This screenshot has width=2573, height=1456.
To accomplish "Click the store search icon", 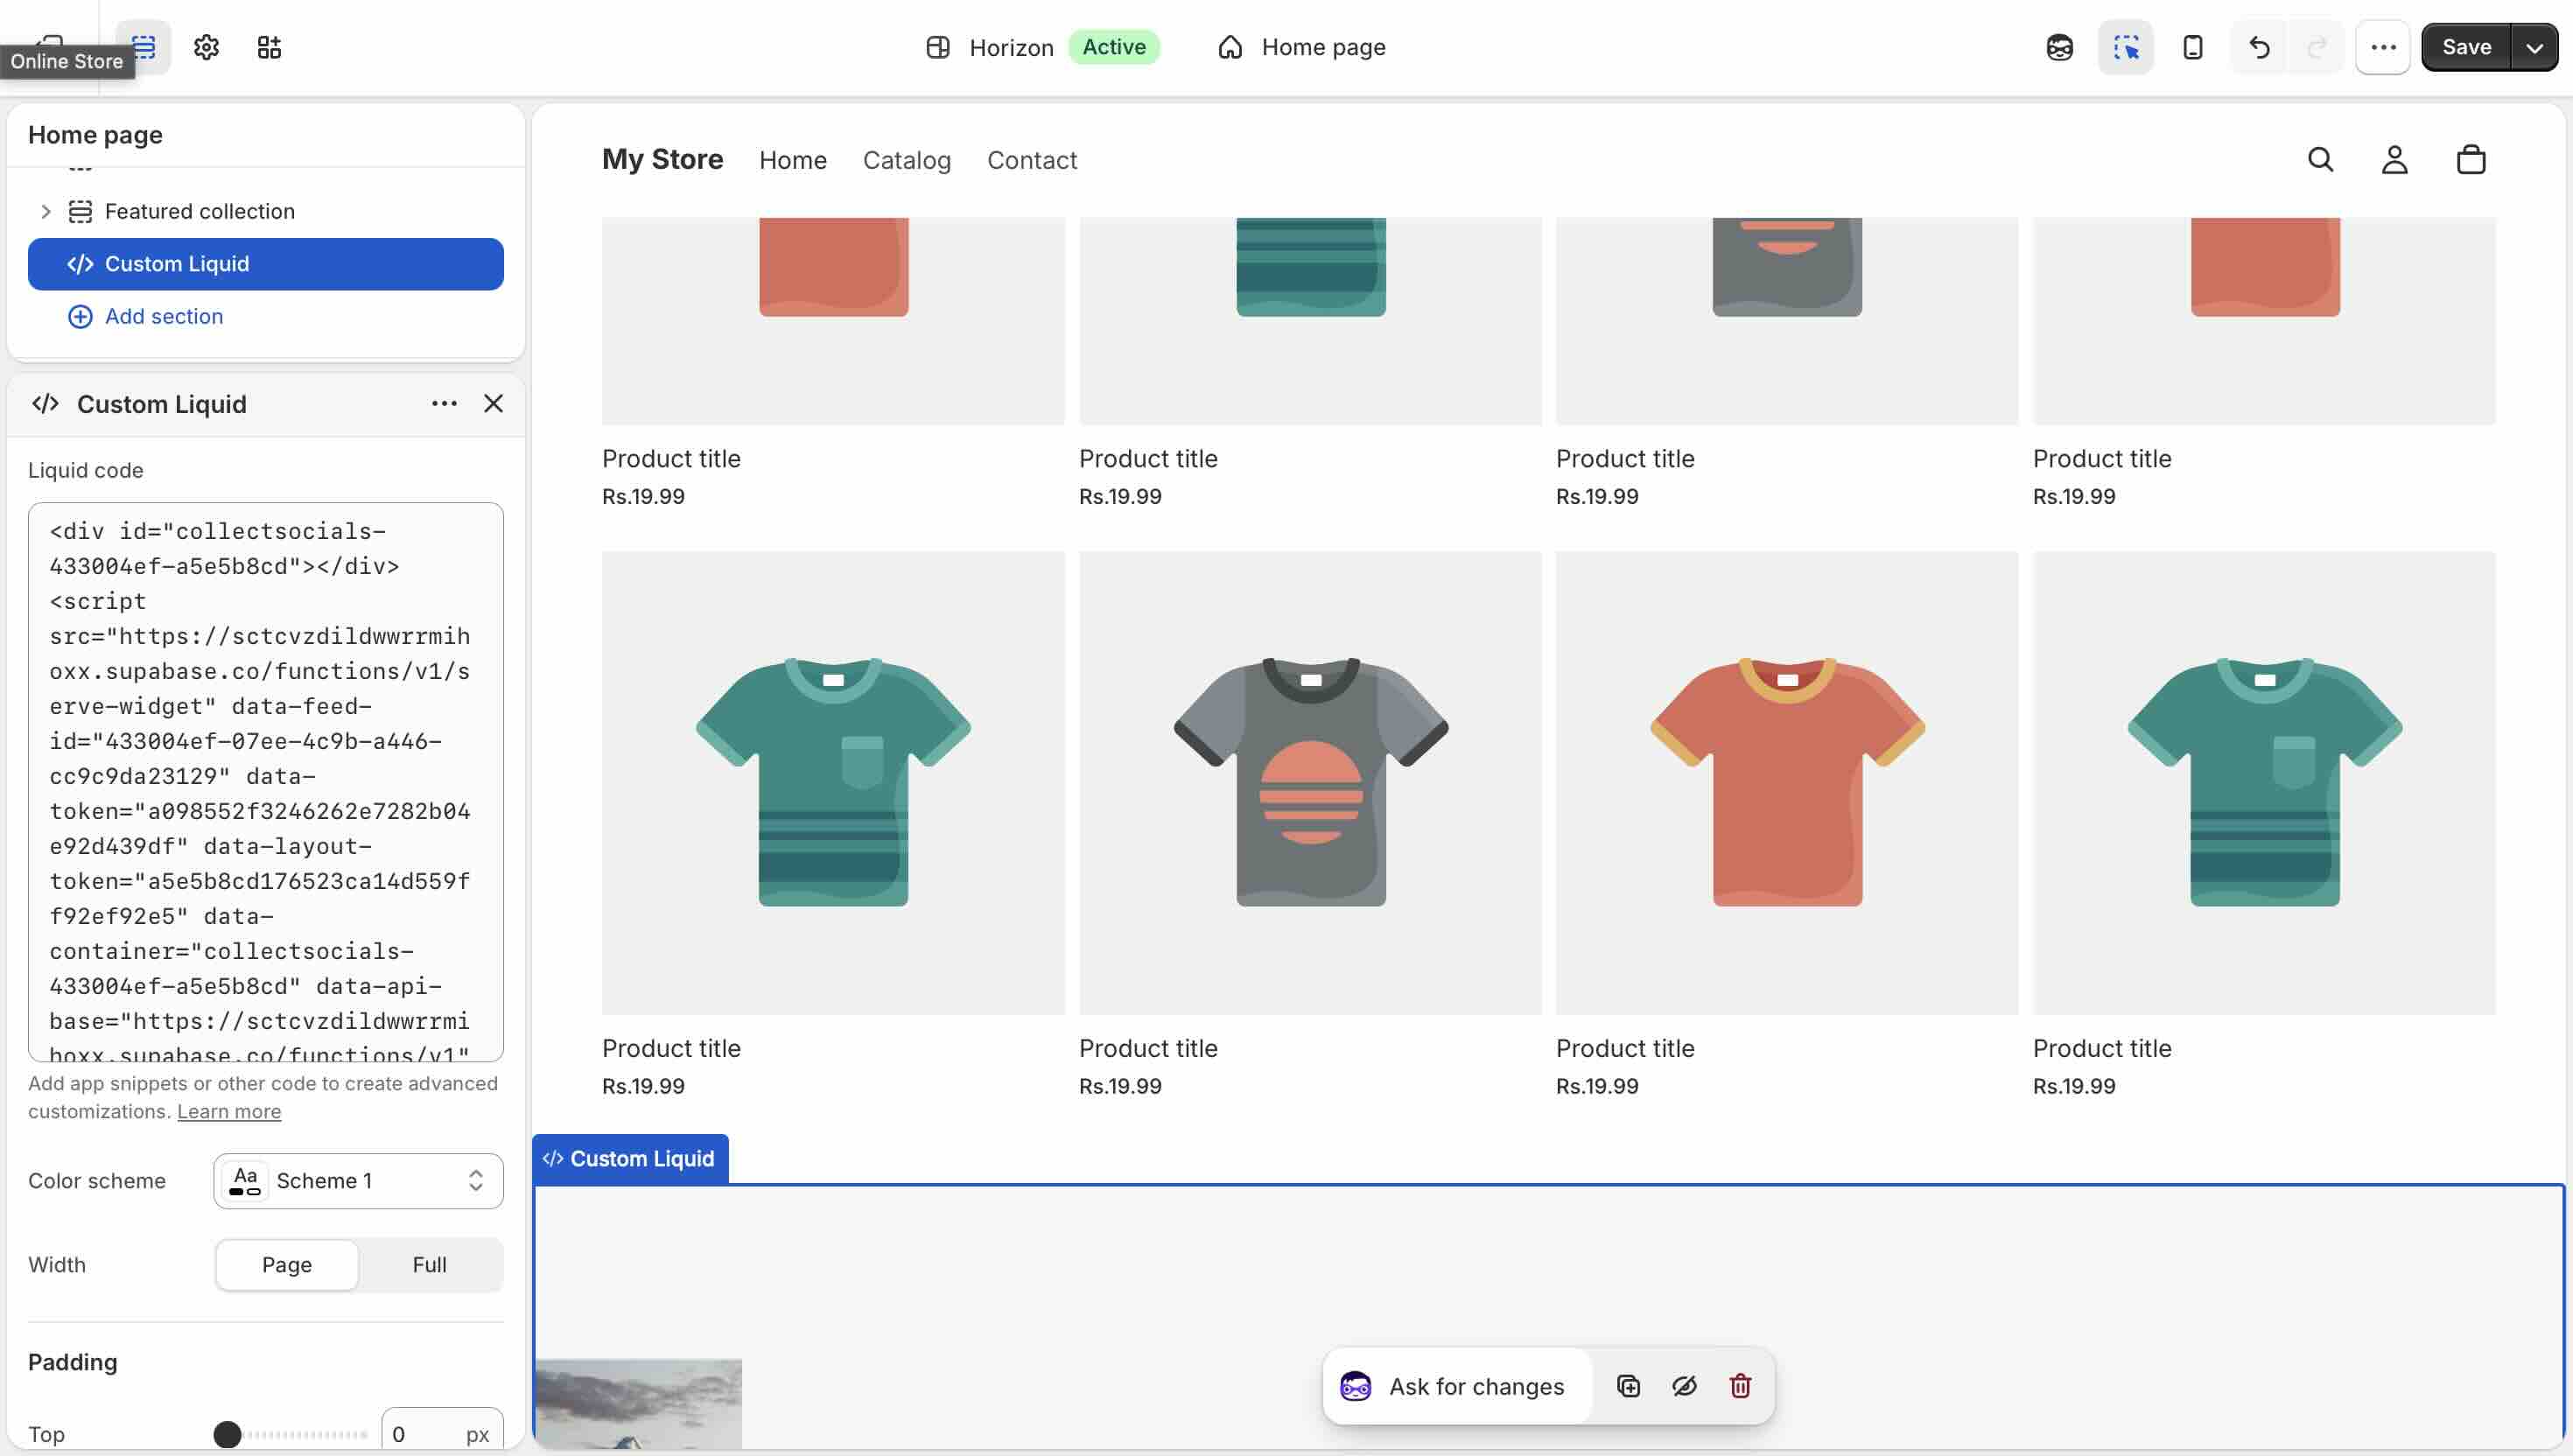I will click(2321, 159).
